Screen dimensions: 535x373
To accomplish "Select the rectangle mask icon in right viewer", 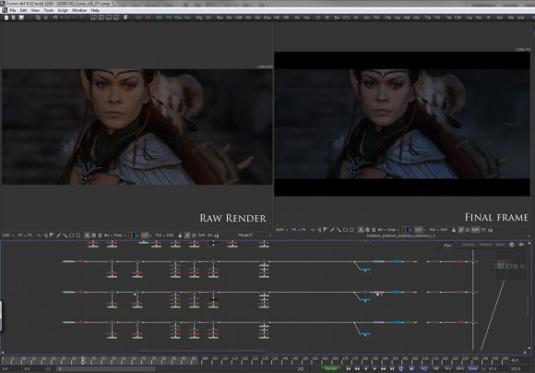I will [345, 230].
